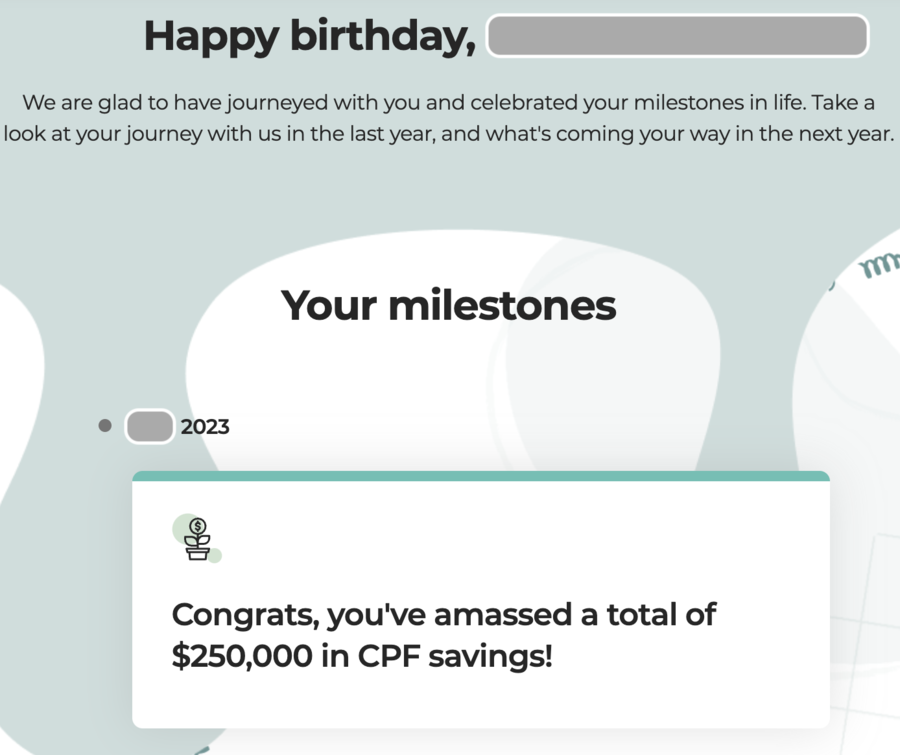Click the Happy birthday heading text

point(310,36)
